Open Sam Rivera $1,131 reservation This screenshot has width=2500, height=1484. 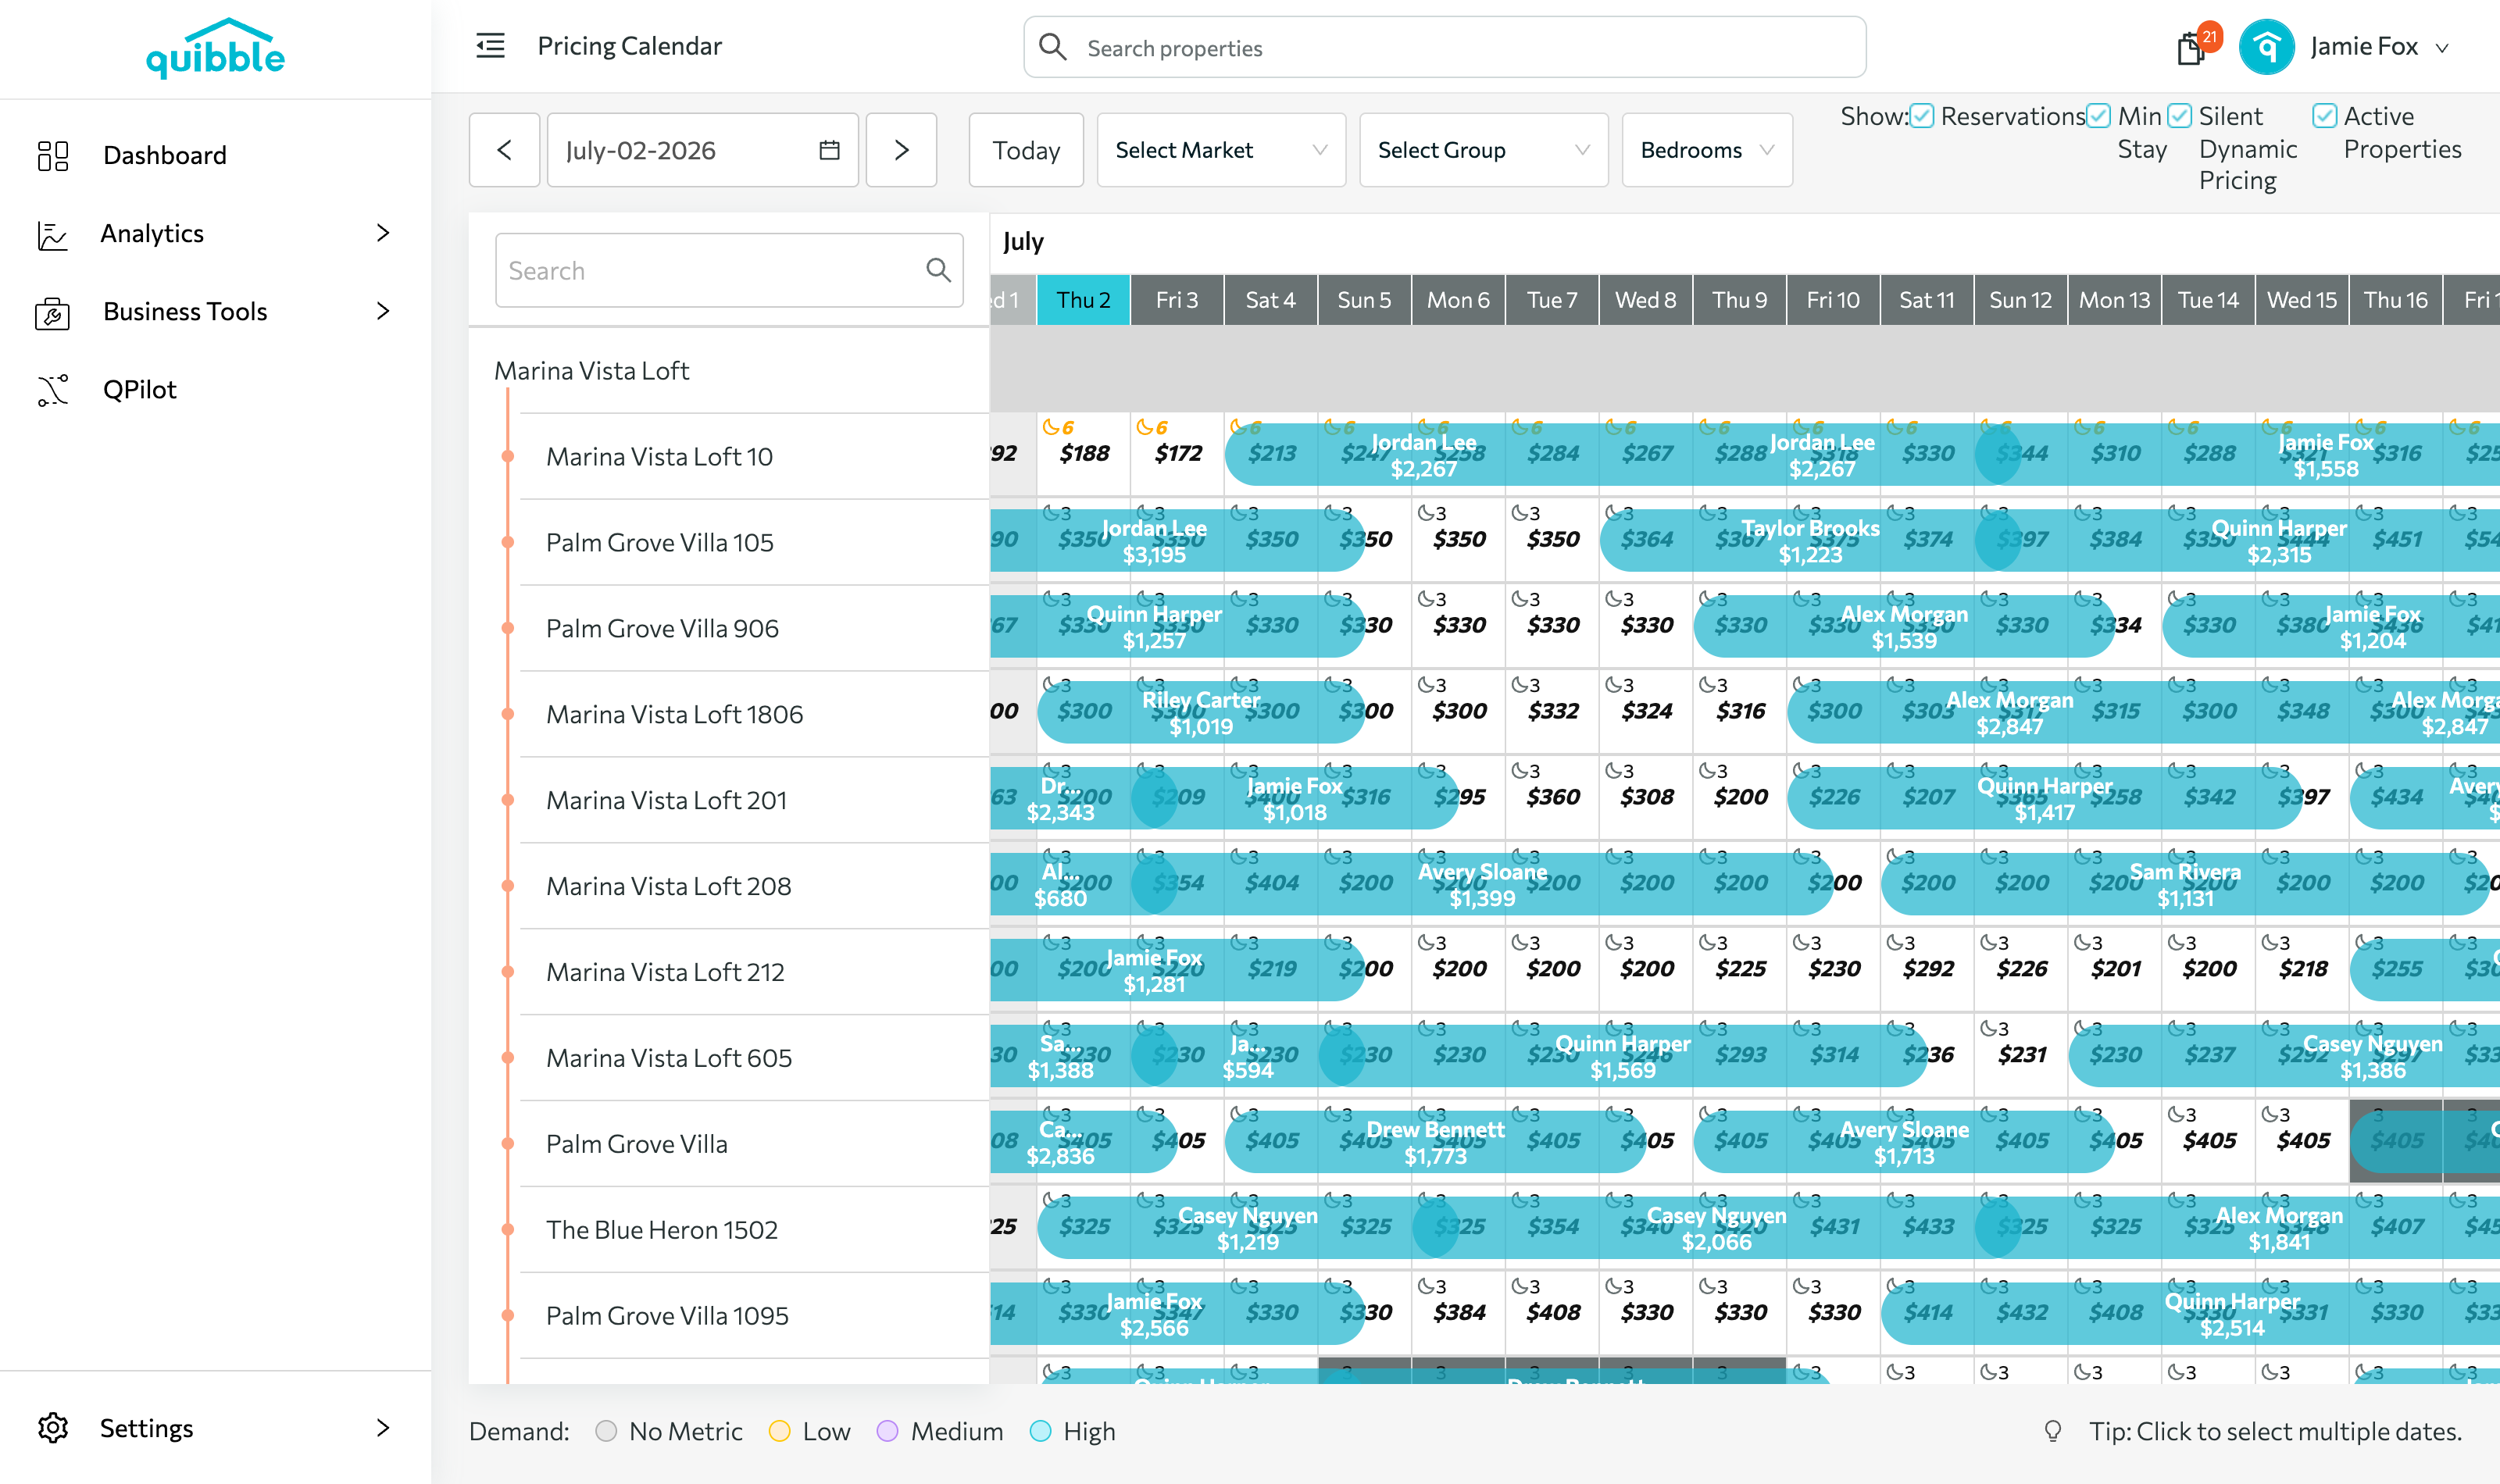click(2185, 885)
